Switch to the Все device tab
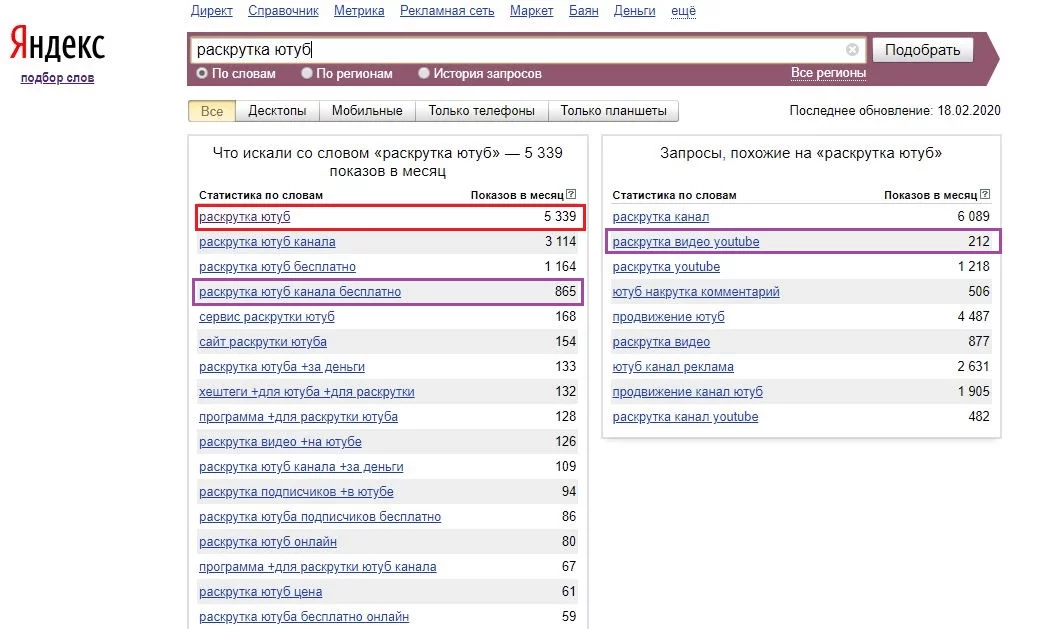Viewport: 1053px width, 629px height. click(212, 111)
